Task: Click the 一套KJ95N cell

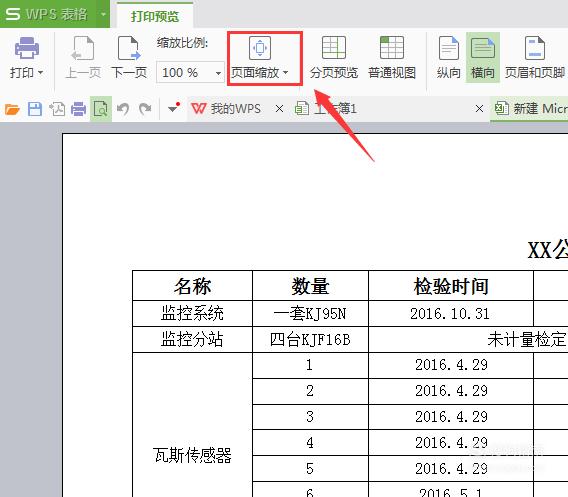Action: point(310,313)
